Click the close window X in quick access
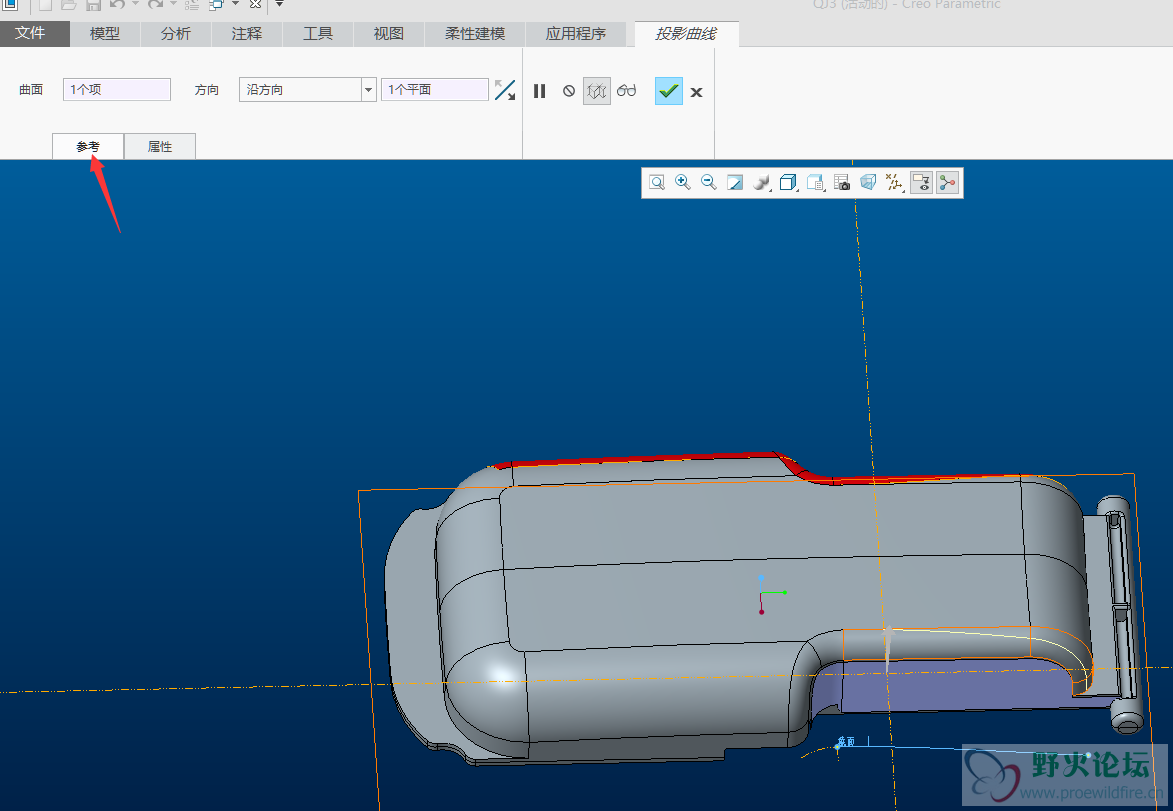The width and height of the screenshot is (1173, 811). coord(255,4)
